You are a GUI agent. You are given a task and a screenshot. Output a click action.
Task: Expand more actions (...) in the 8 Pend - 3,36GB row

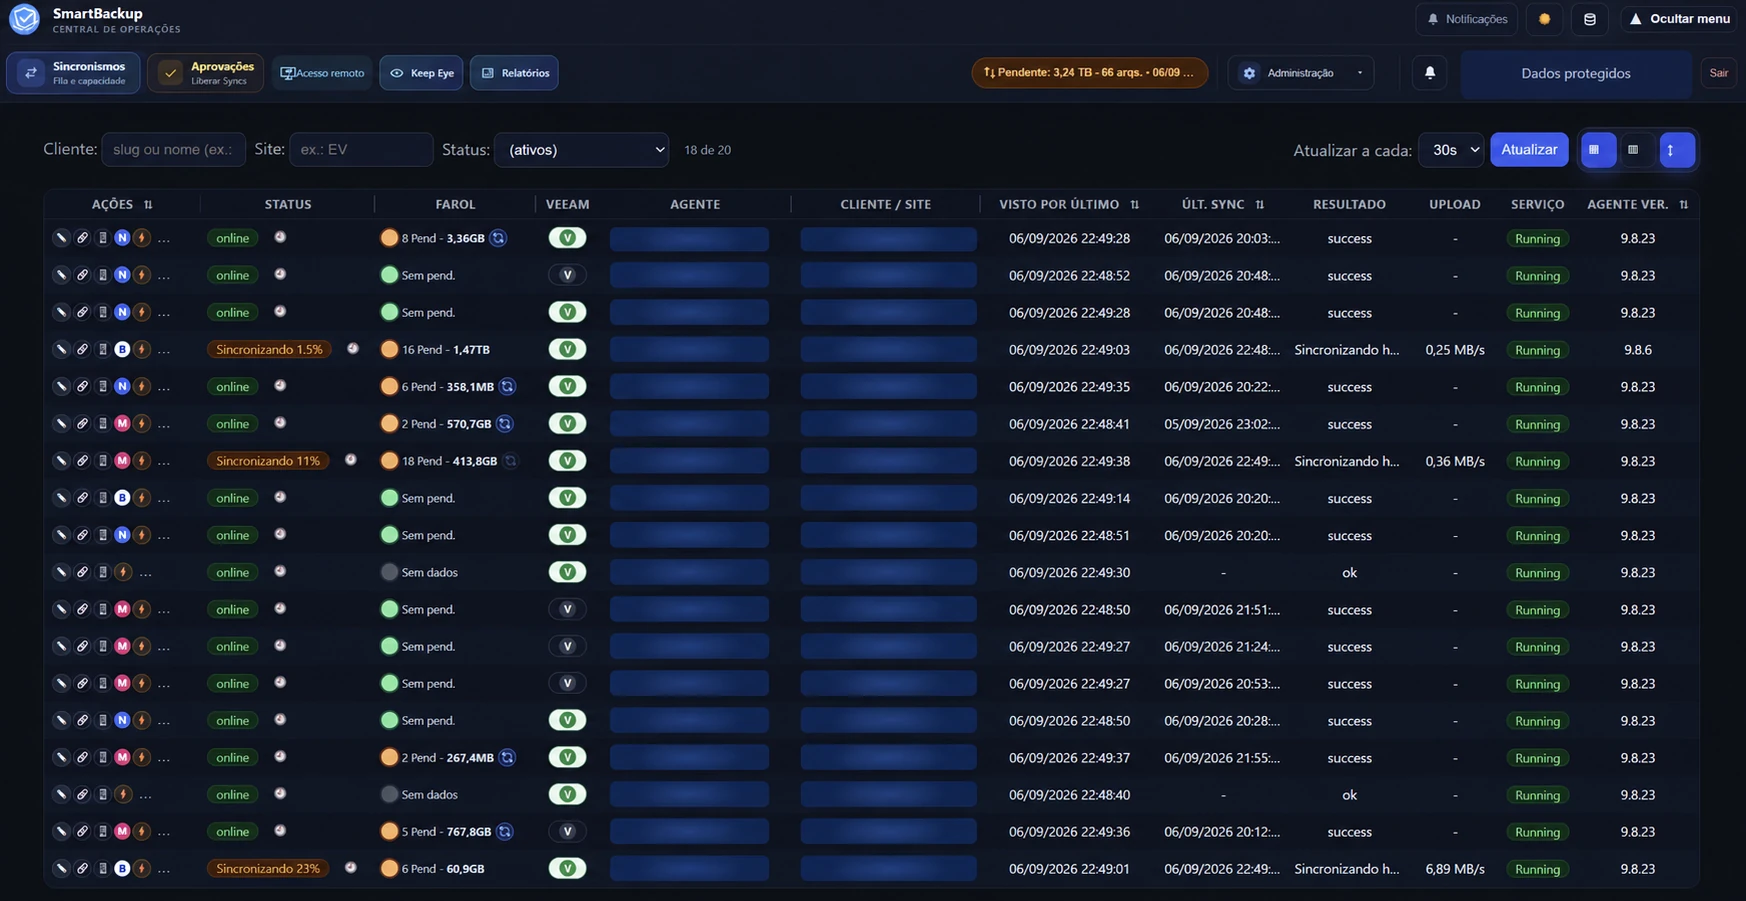pos(164,239)
